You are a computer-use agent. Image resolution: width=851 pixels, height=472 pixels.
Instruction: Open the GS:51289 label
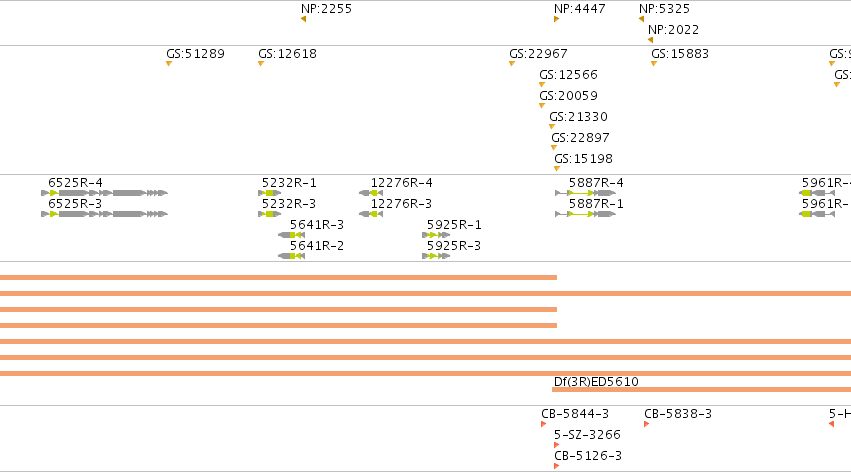[195, 54]
